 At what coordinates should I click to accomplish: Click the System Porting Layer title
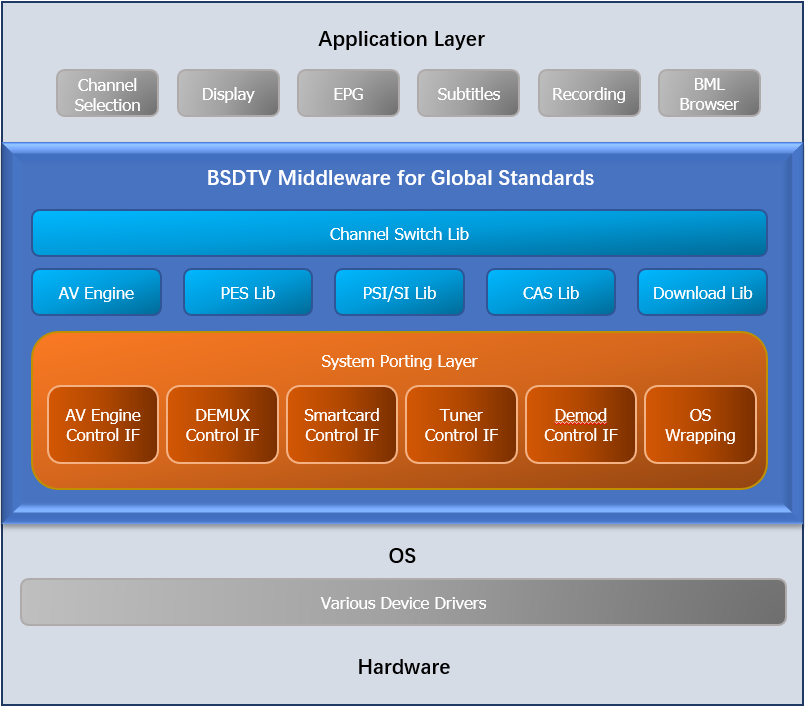click(399, 361)
